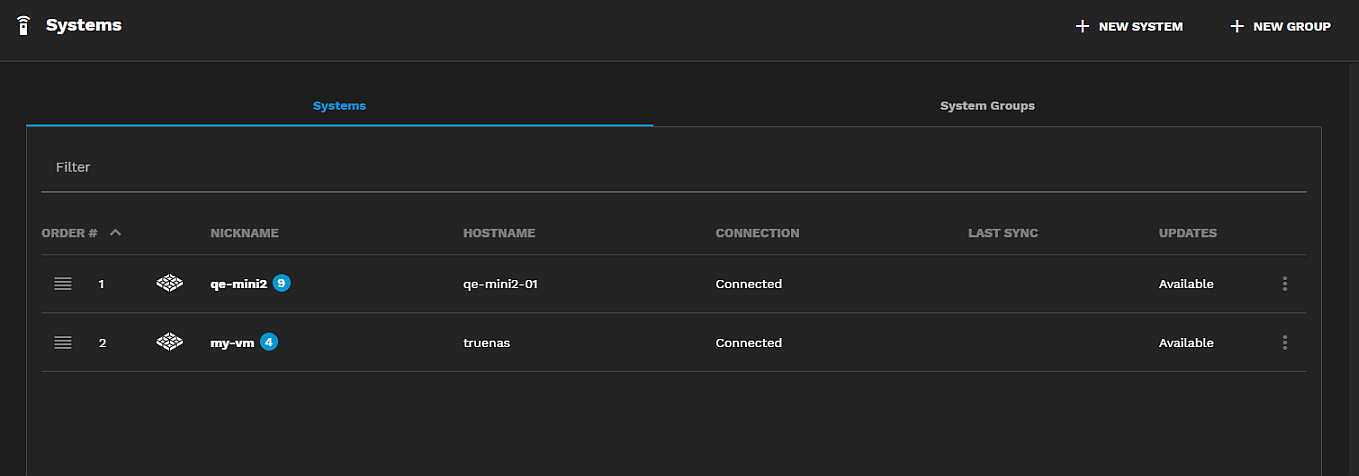The width and height of the screenshot is (1359, 476).
Task: Click the system icon beside qe-mini2
Action: point(170,284)
